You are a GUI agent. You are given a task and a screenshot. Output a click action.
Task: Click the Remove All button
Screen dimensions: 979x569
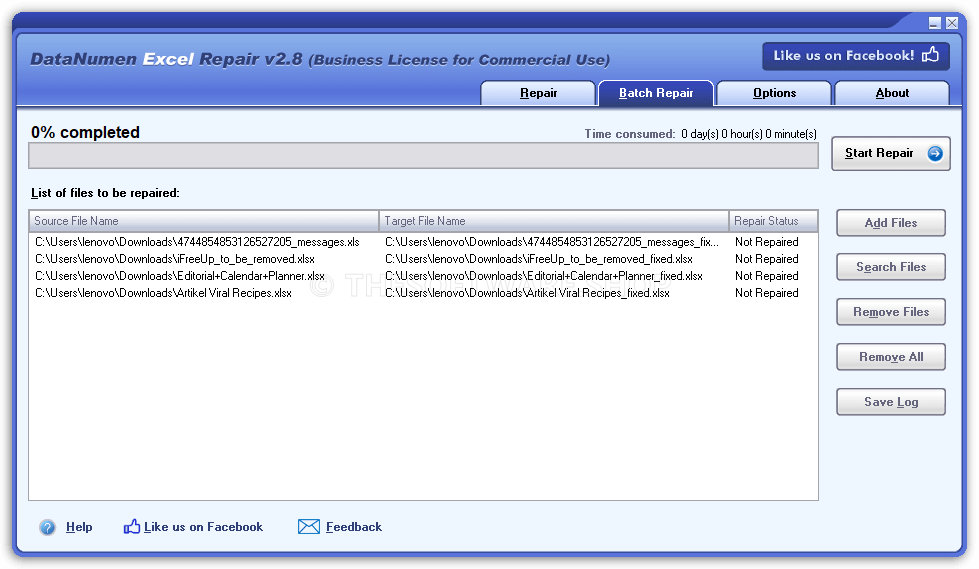point(891,357)
